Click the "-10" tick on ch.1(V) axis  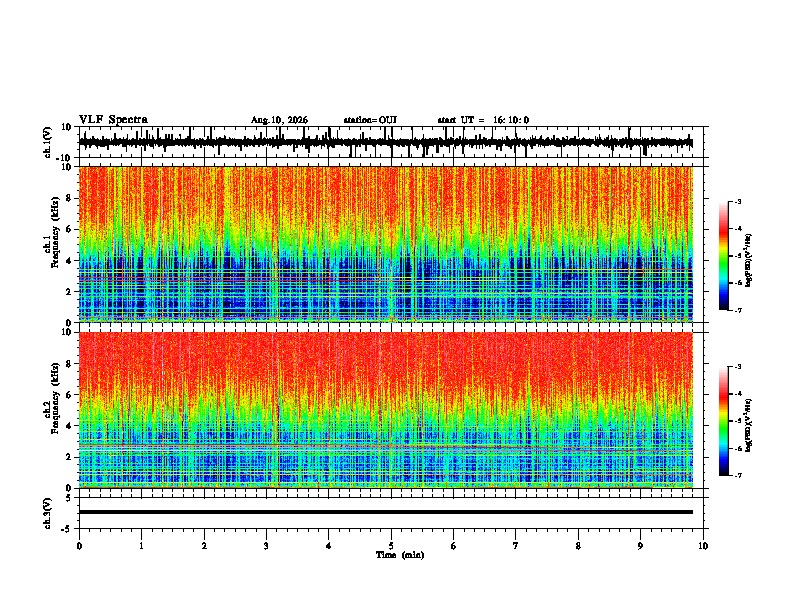click(65, 158)
